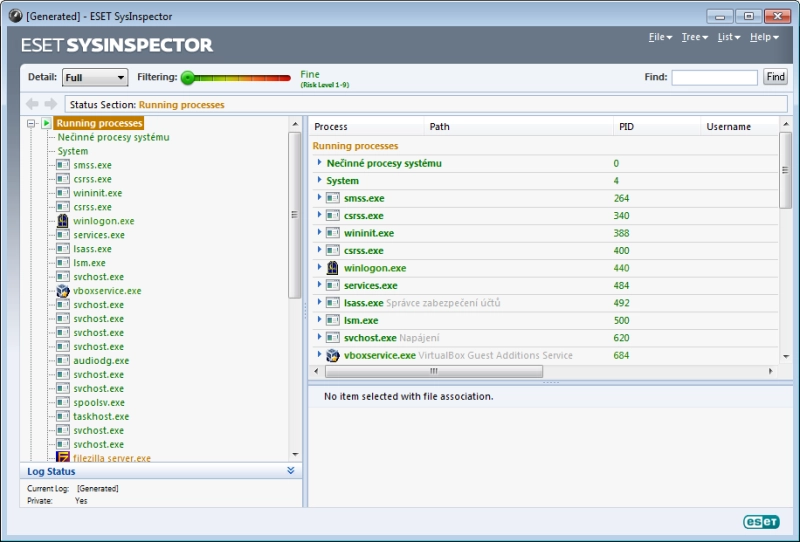Click the filezilla server.exe icon in the tree
Image resolution: width=800 pixels, height=542 pixels.
pos(63,457)
